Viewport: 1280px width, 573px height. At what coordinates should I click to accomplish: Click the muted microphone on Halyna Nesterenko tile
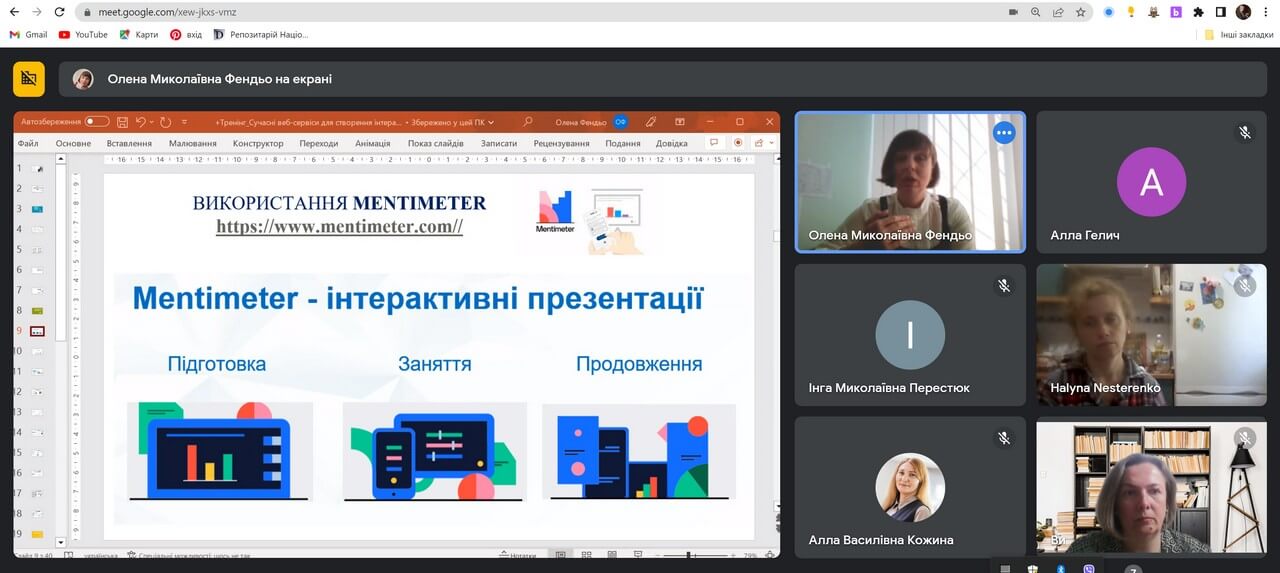coord(1245,286)
